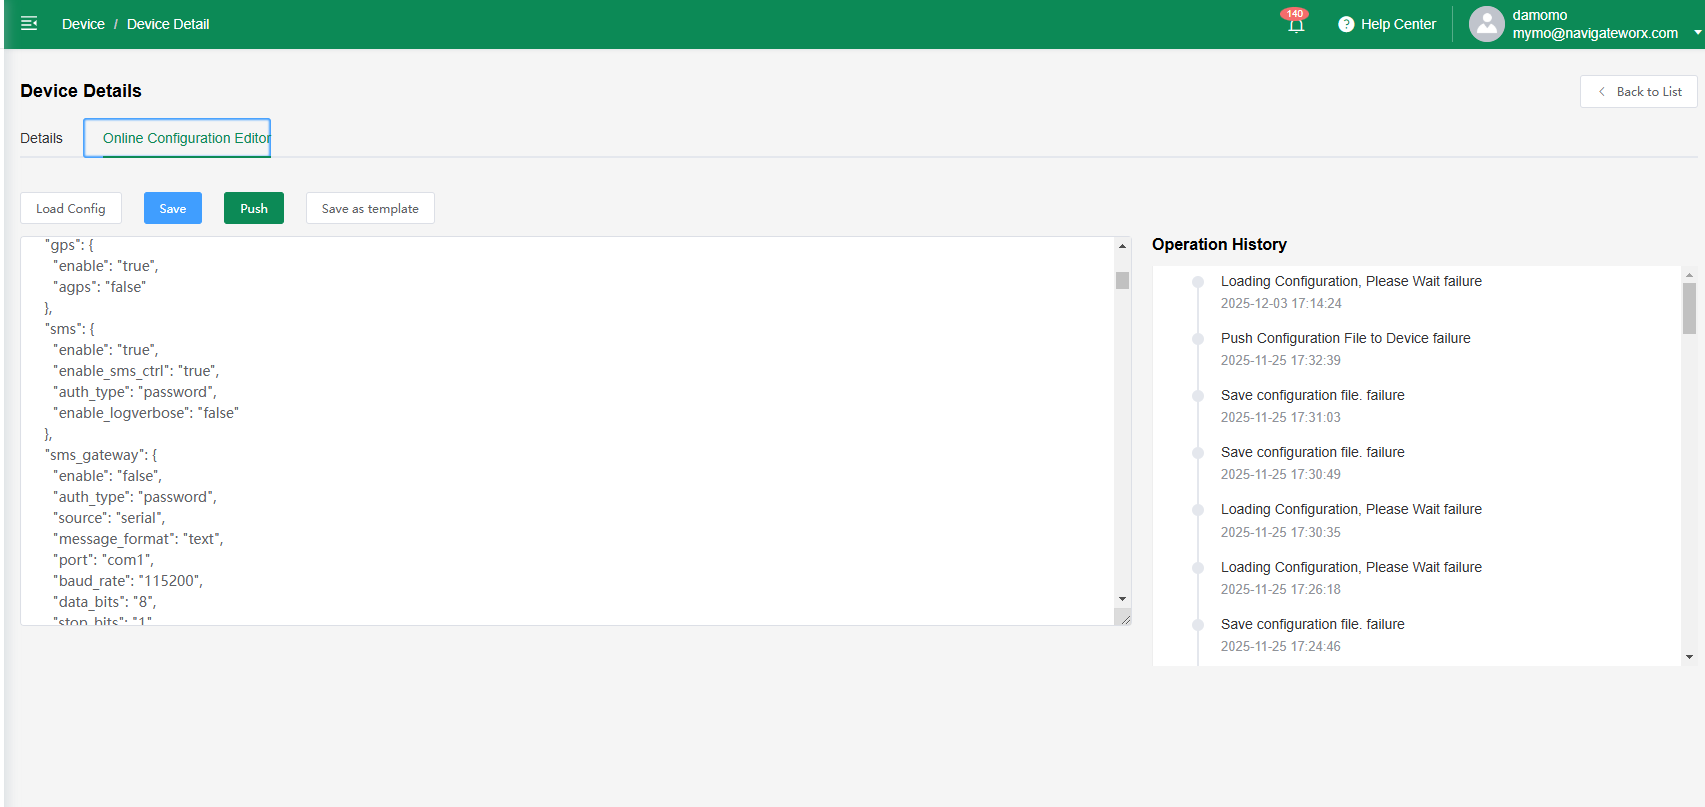Click Save as template button
1705x807 pixels.
370,208
